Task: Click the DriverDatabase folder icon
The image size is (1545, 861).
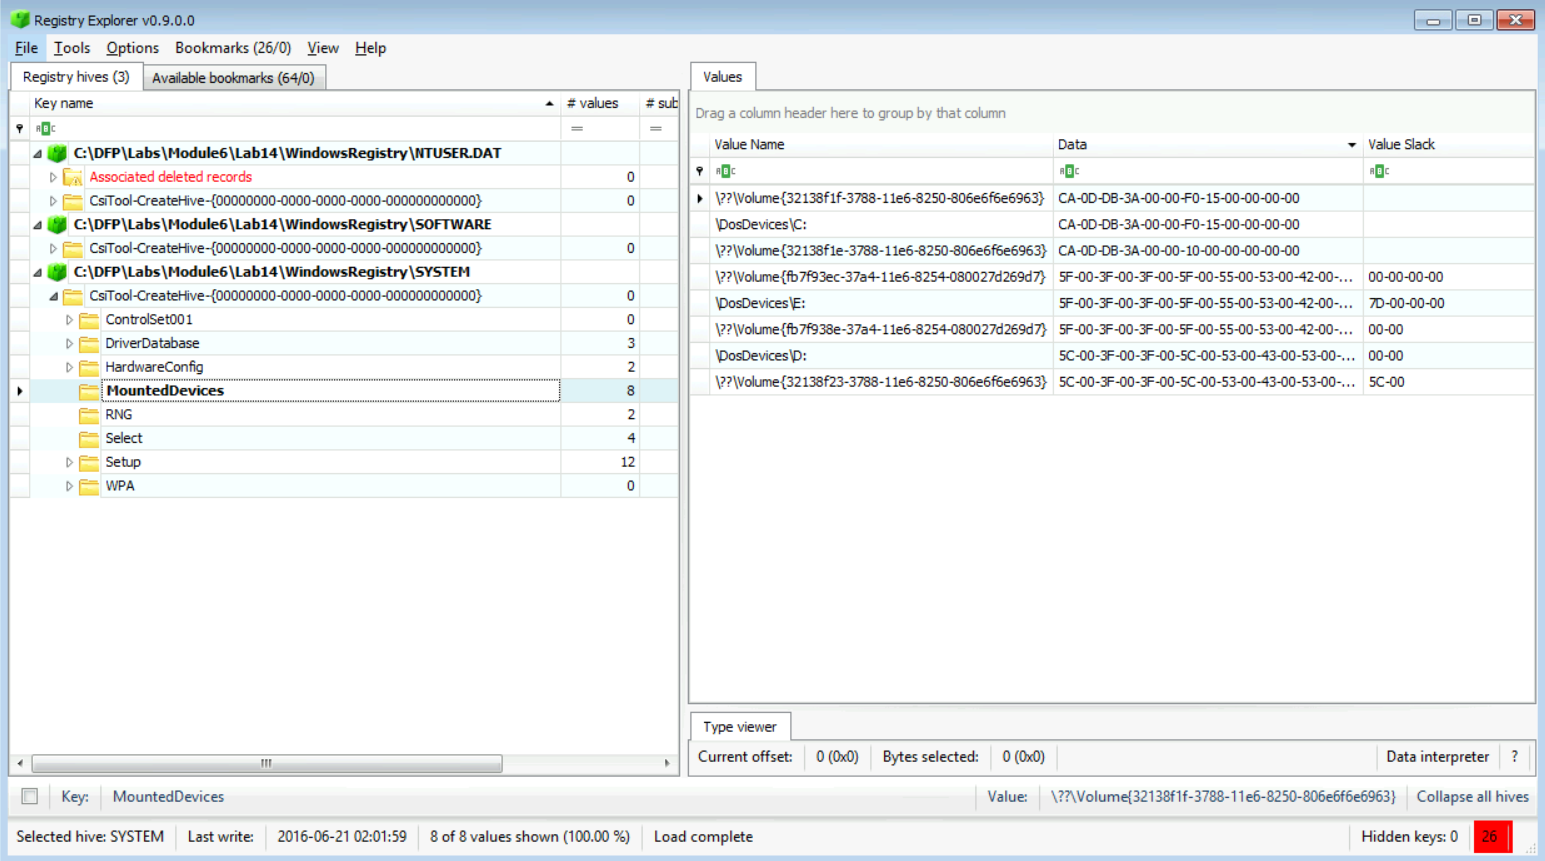Action: [x=89, y=343]
